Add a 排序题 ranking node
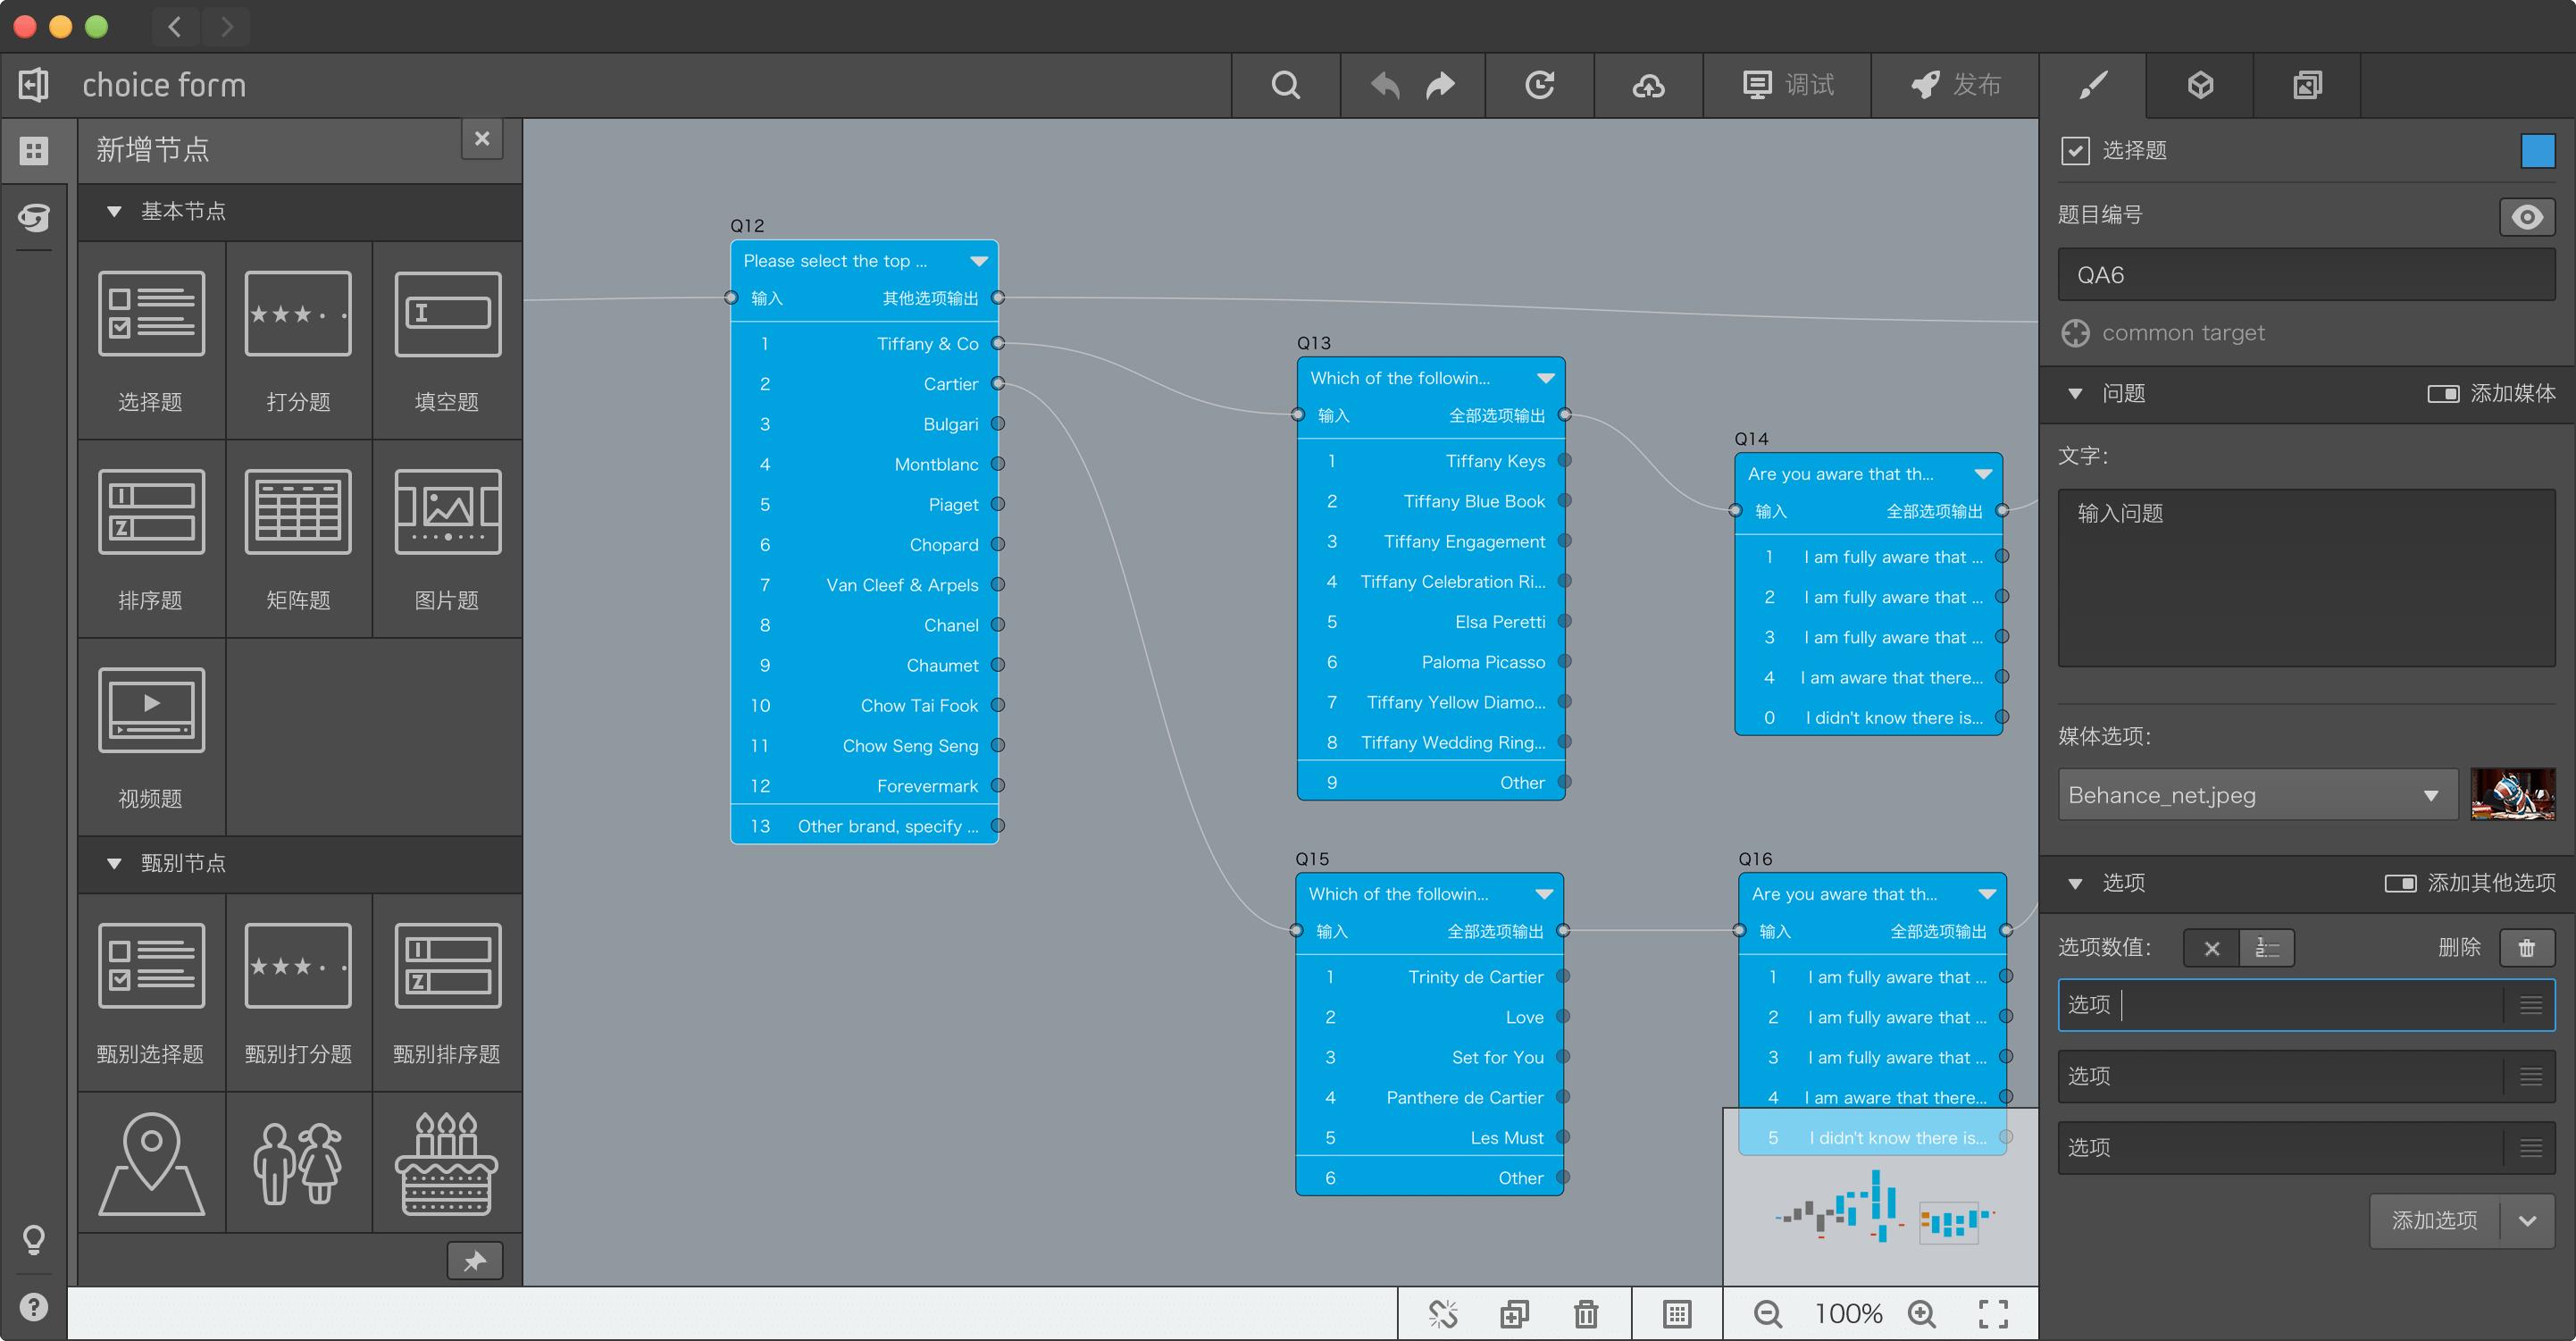The image size is (2576, 1341). click(151, 539)
